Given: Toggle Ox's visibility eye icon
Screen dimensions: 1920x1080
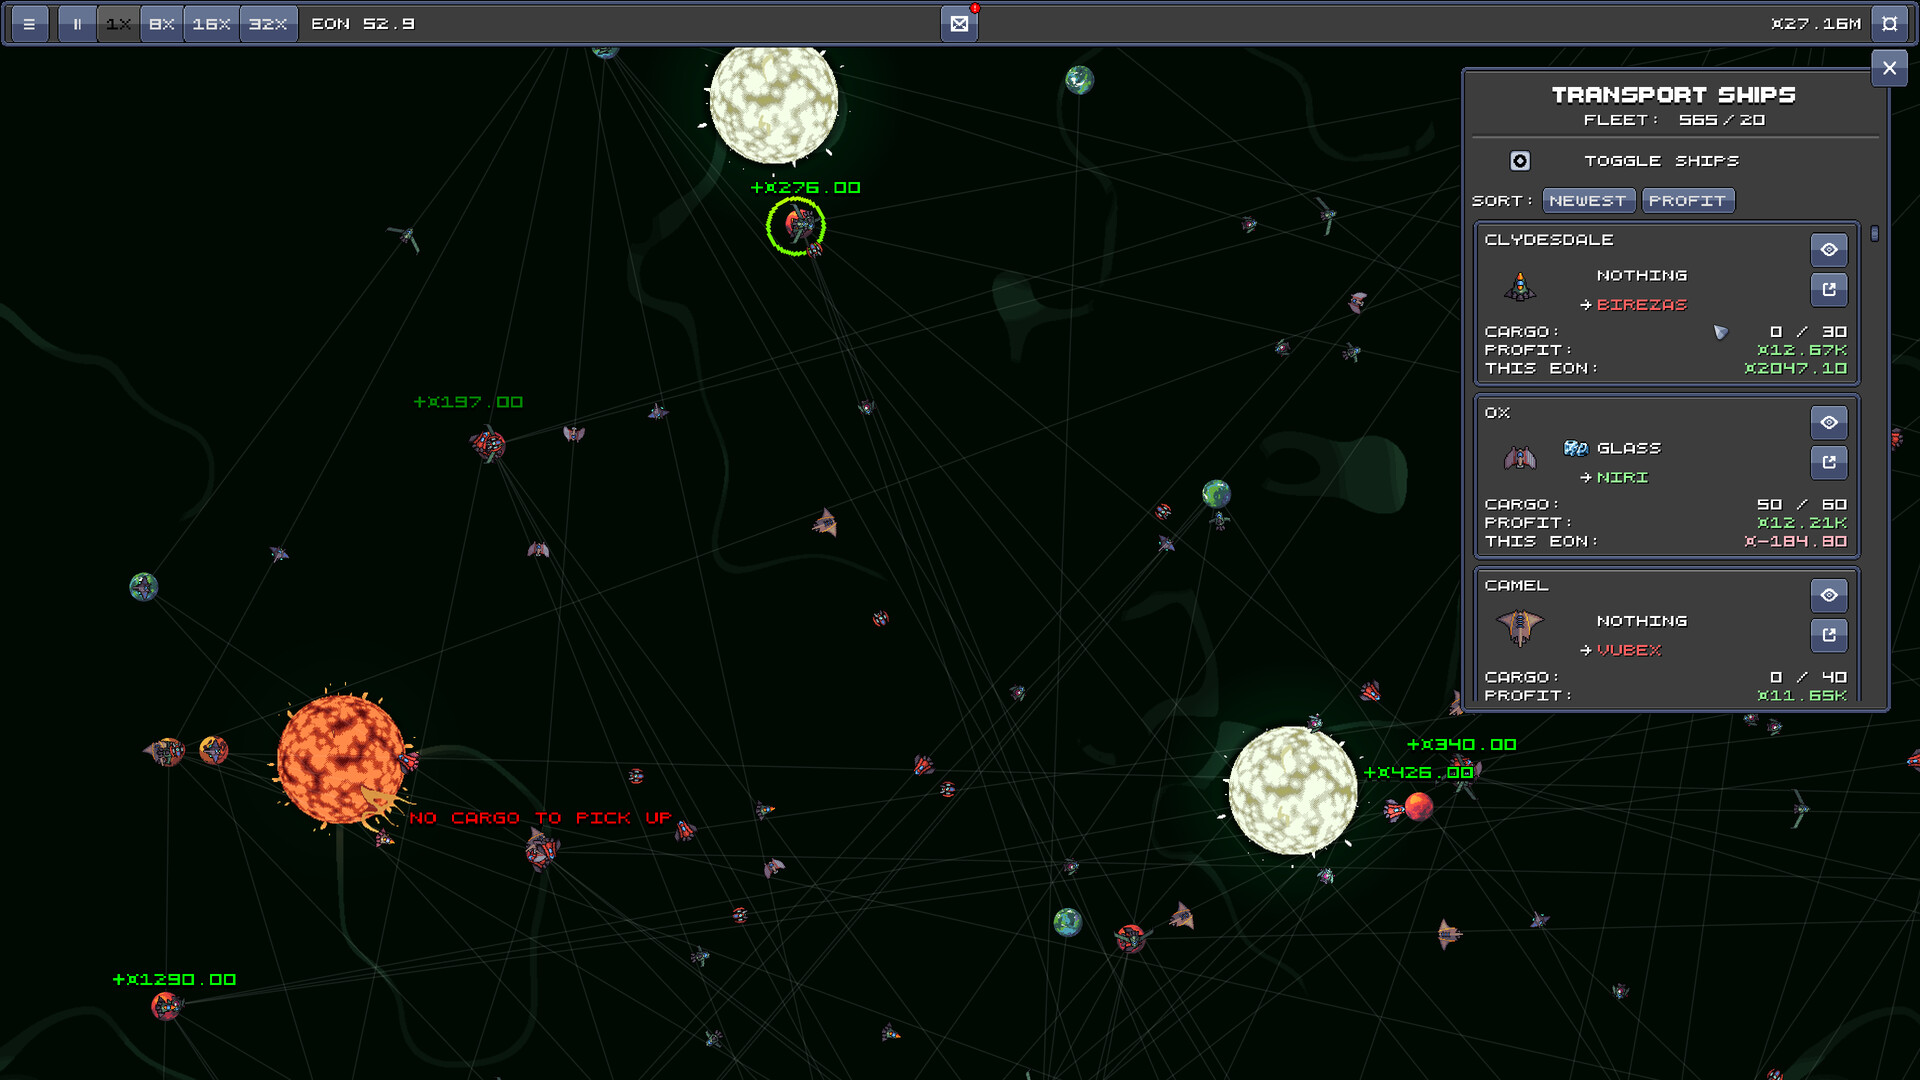Looking at the screenshot, I should [1829, 423].
